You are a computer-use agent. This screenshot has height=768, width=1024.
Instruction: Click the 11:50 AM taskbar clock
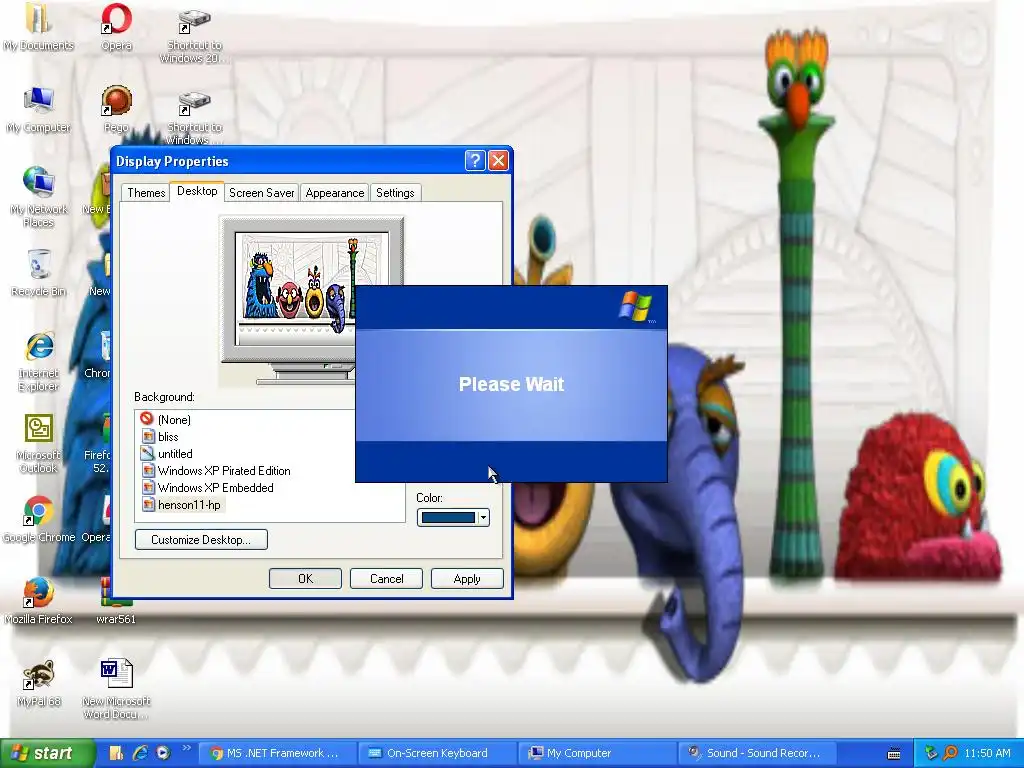(x=987, y=753)
